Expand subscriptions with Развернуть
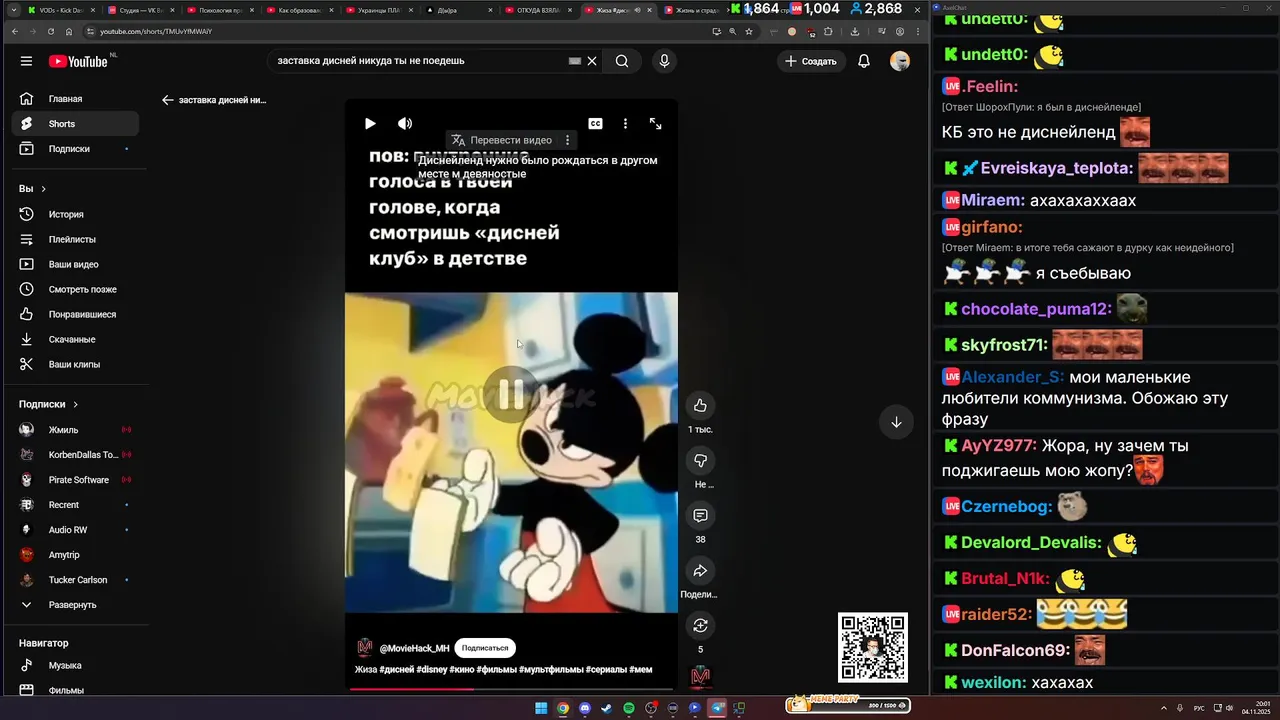 pyautogui.click(x=75, y=605)
